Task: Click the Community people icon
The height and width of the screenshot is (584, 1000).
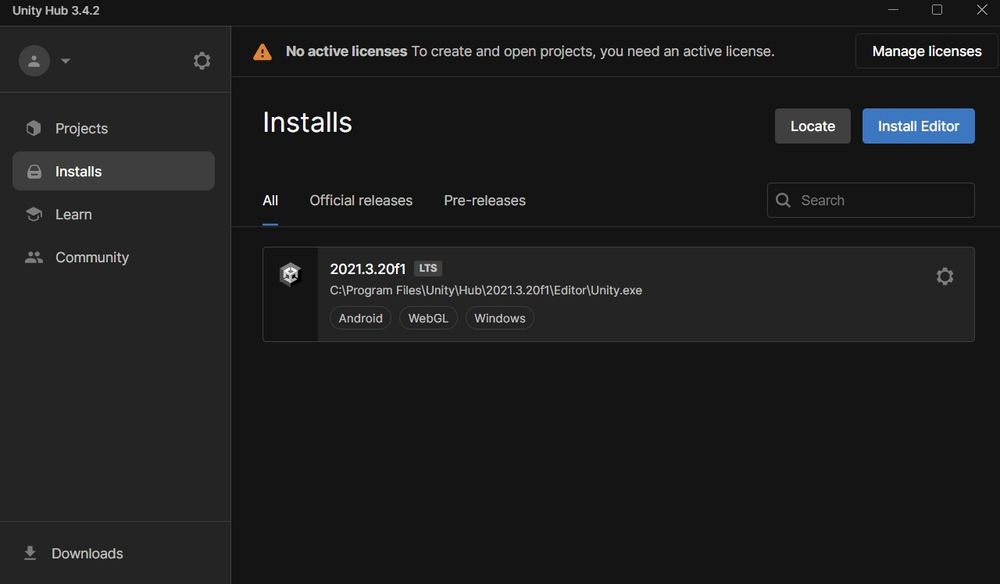Action: [32, 256]
